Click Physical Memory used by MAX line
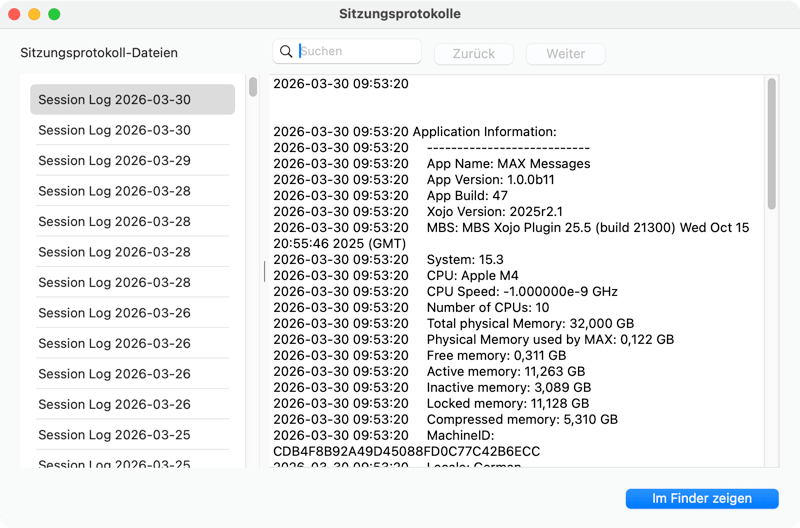 point(473,340)
